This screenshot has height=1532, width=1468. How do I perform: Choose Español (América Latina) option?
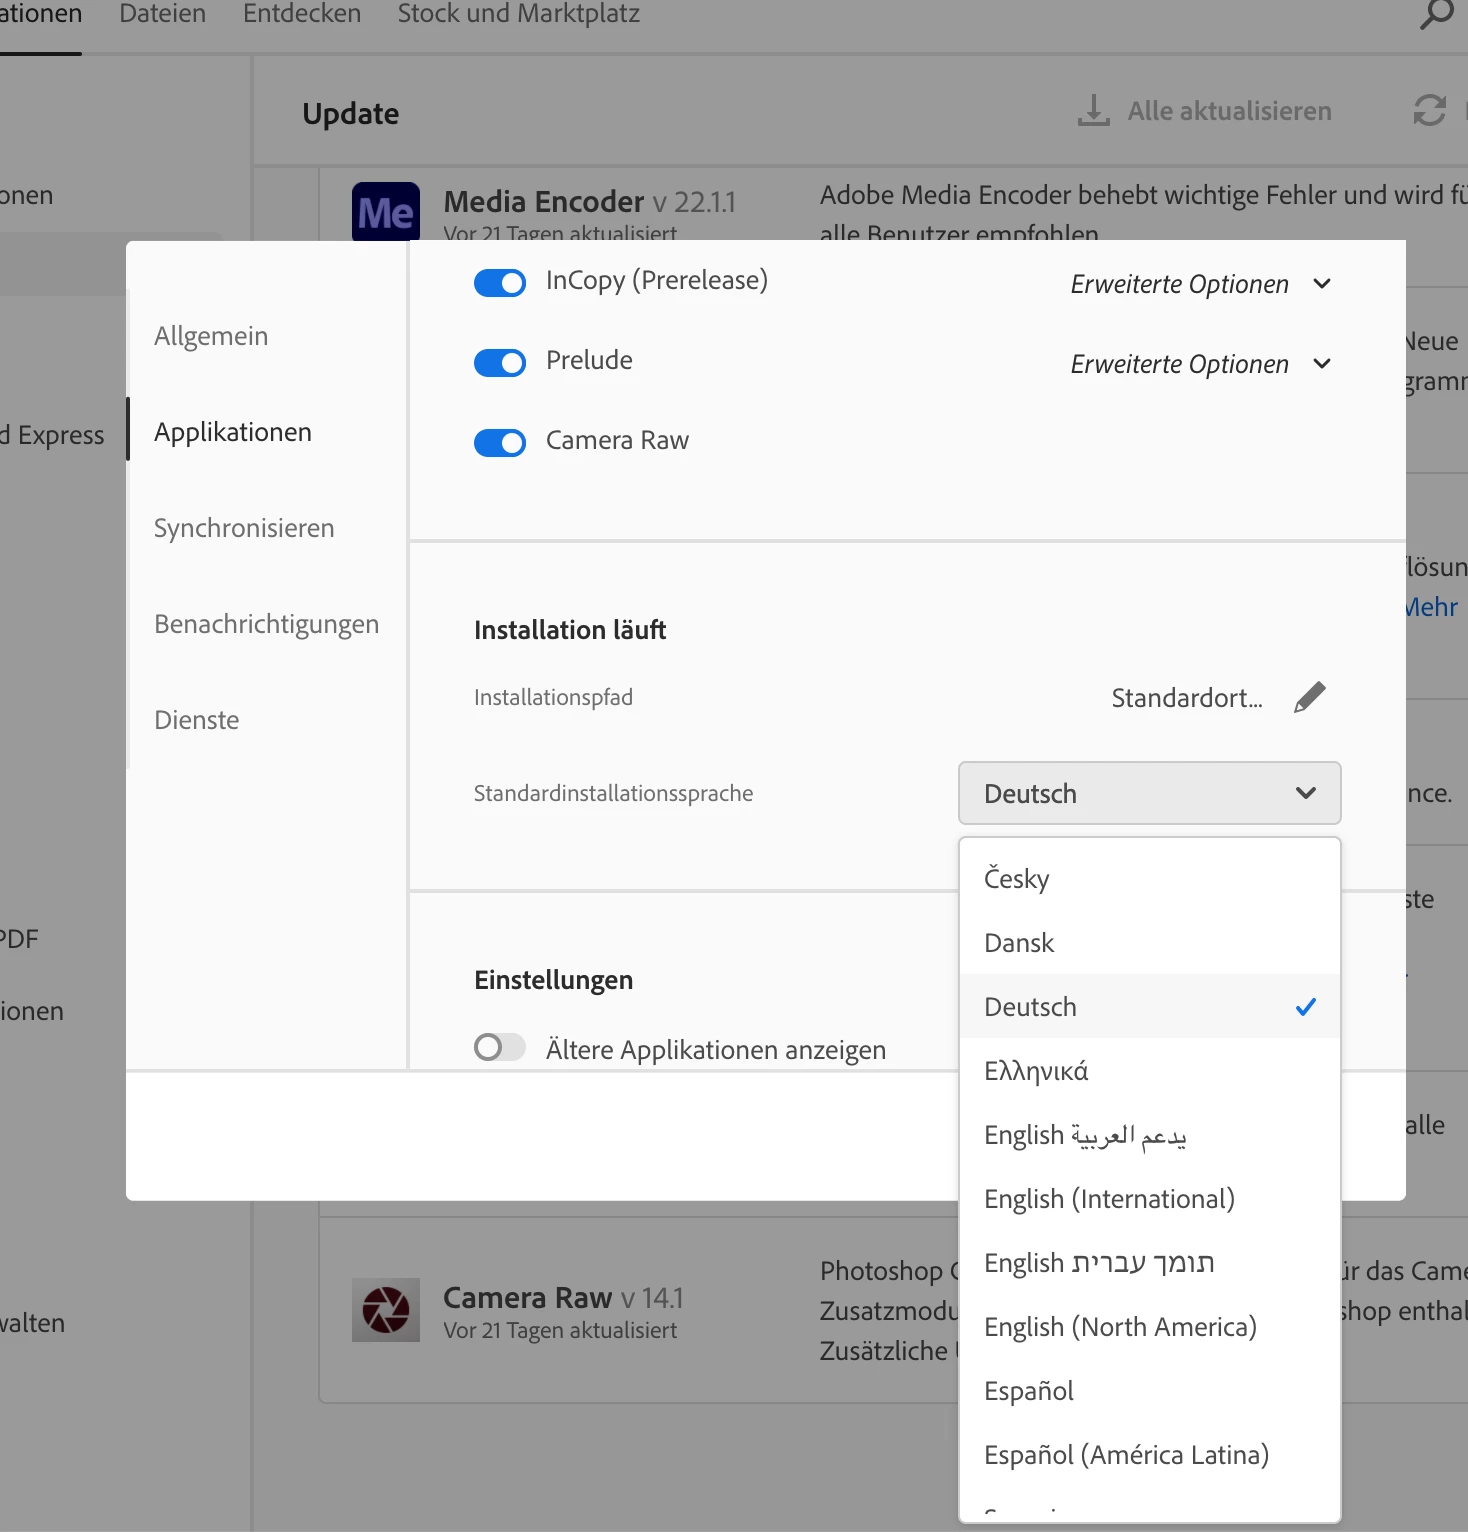[x=1150, y=1455]
